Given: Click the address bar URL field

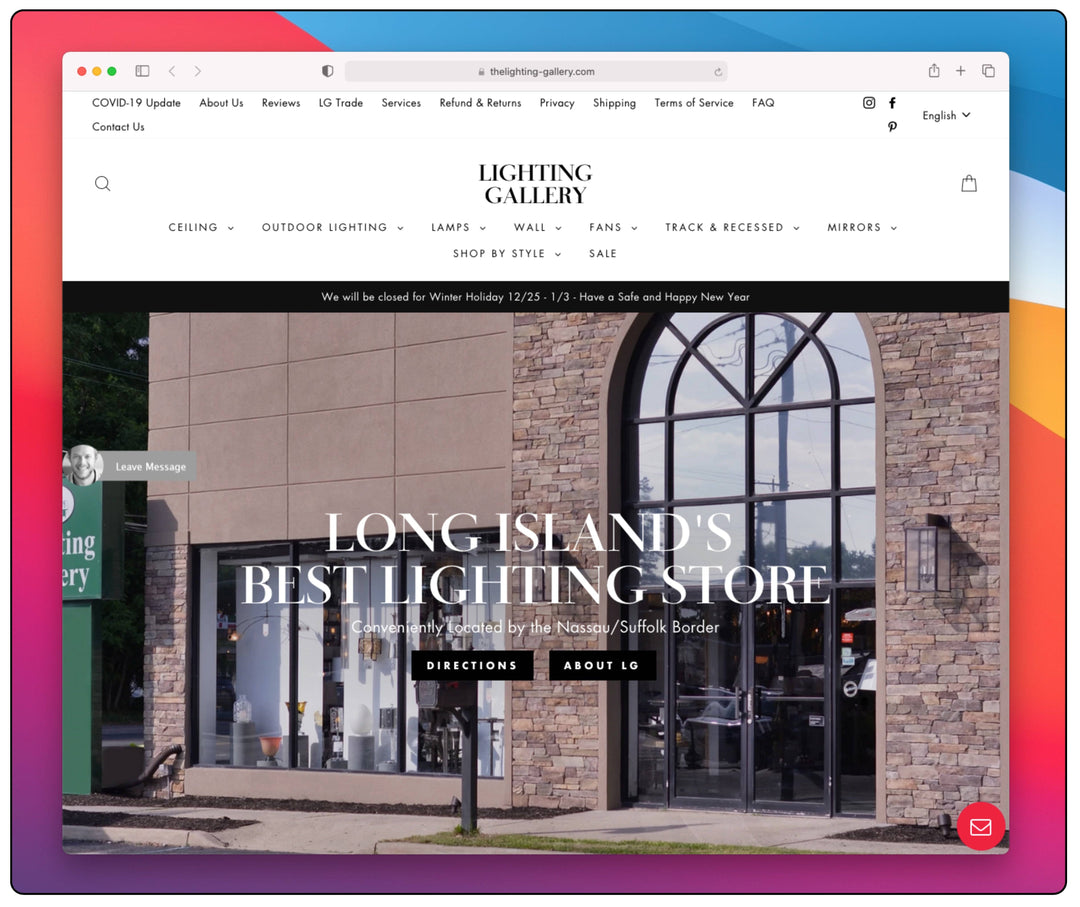Looking at the screenshot, I should pyautogui.click(x=536, y=72).
